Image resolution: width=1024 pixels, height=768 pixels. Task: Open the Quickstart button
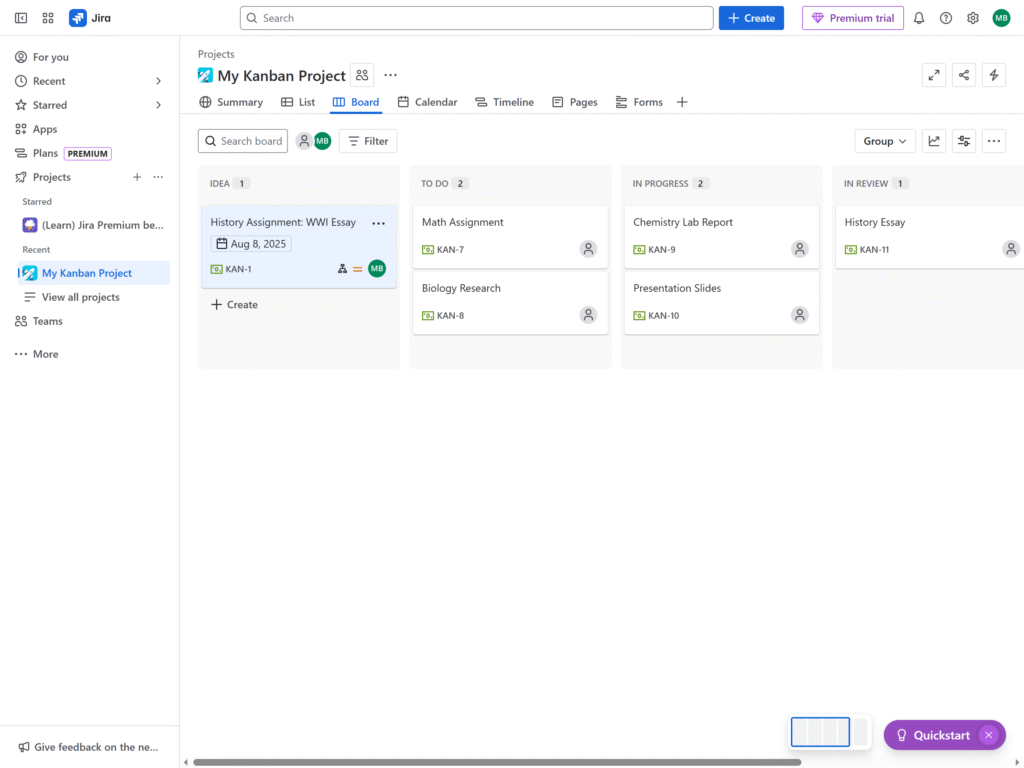935,735
